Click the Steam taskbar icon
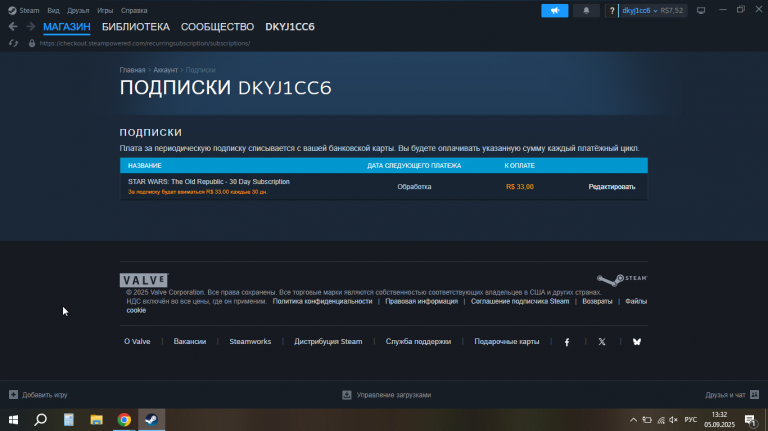 [x=151, y=420]
